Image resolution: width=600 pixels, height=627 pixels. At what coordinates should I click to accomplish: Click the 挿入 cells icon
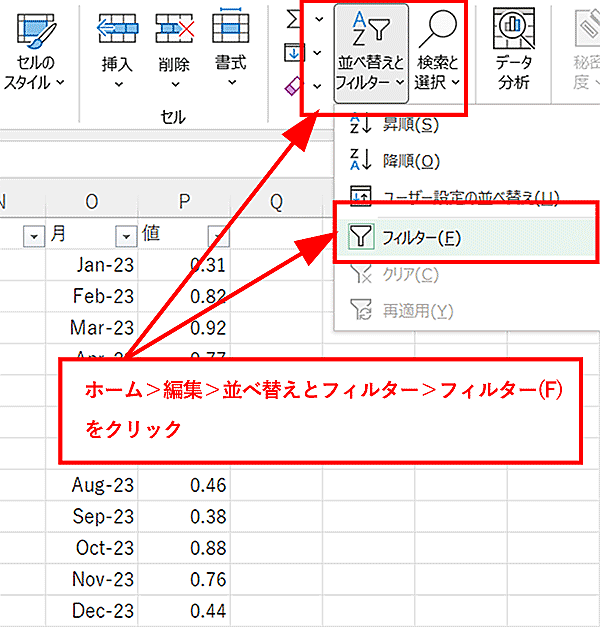coord(118,30)
